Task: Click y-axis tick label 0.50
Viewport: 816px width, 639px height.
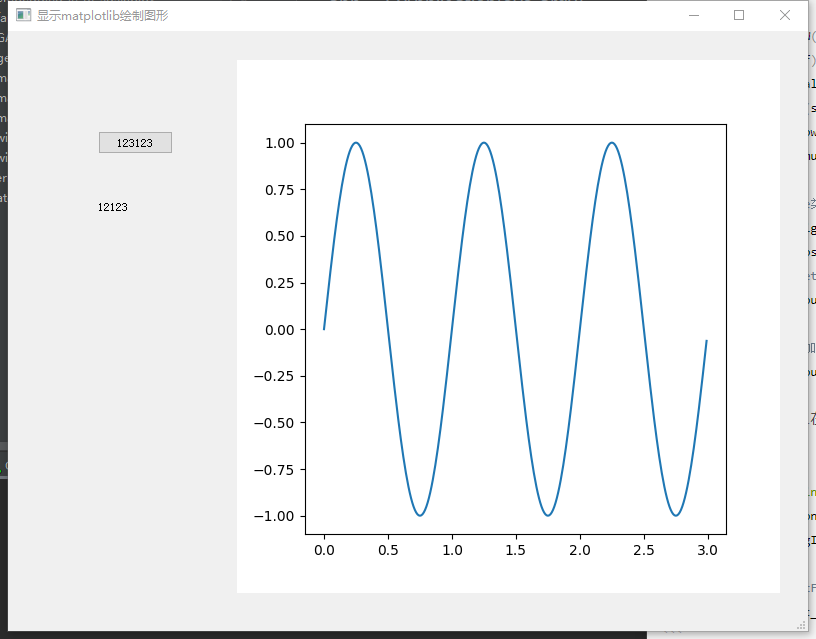Action: 279,236
